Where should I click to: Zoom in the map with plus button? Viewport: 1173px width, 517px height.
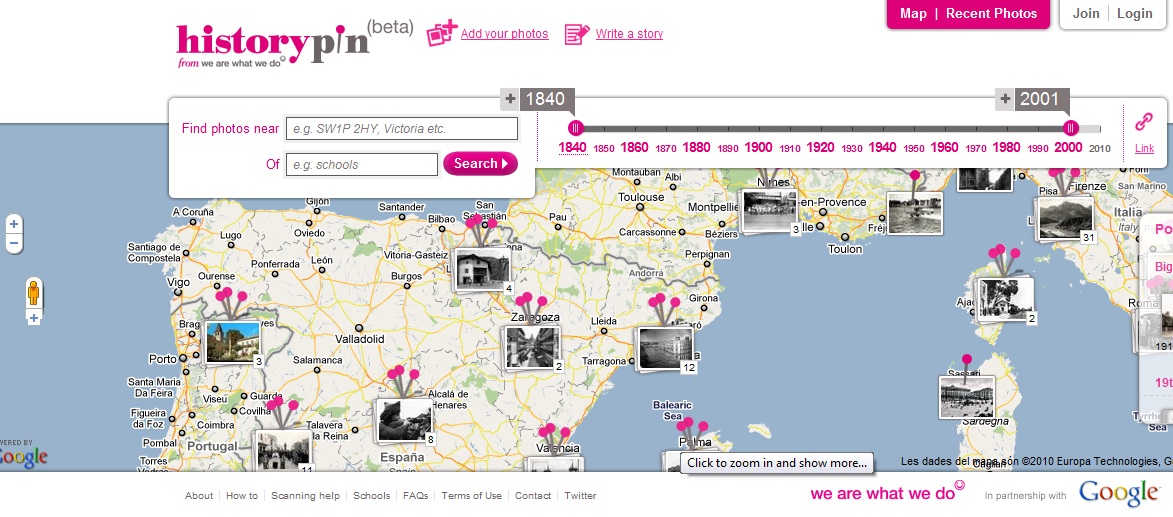point(14,224)
